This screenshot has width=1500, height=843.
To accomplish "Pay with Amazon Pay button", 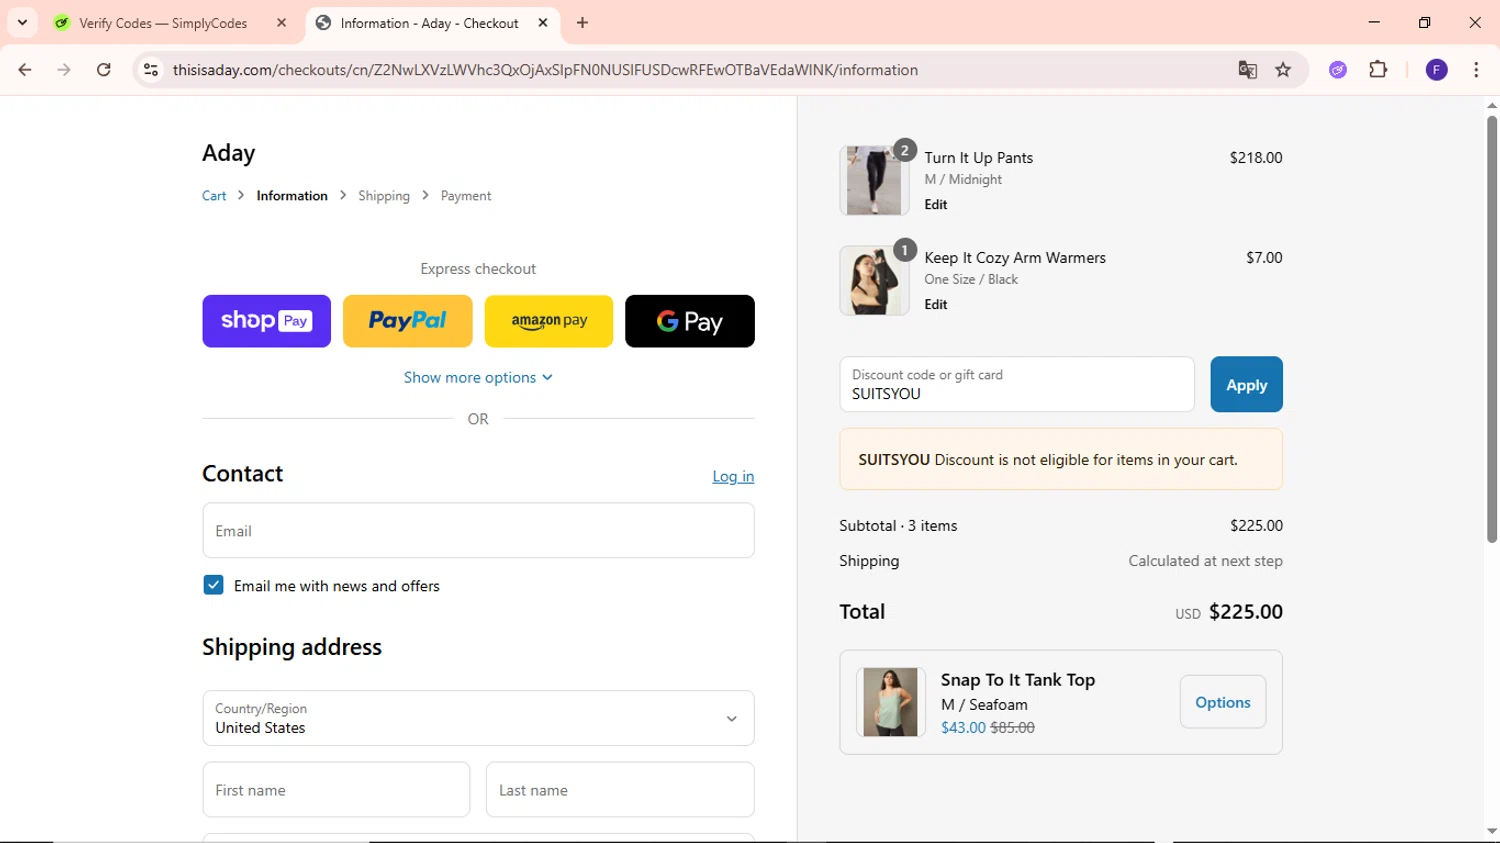I will pos(549,321).
